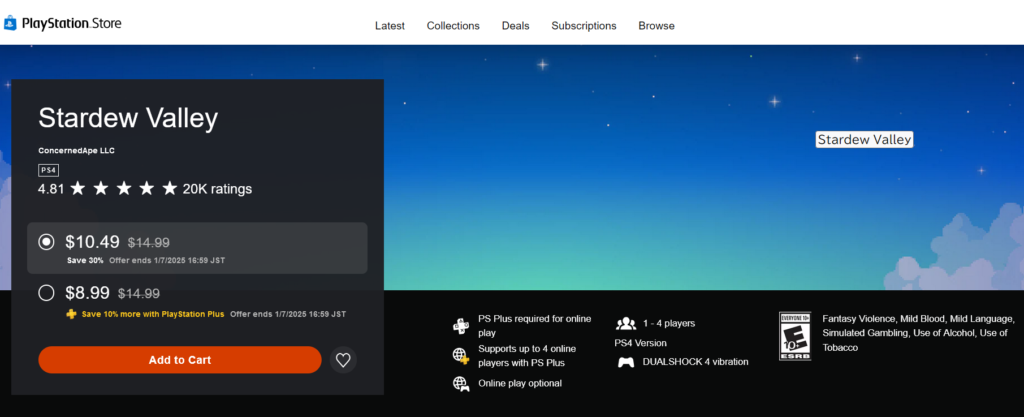Image resolution: width=1024 pixels, height=417 pixels.
Task: Select the $10.49 price option
Action: (197, 248)
